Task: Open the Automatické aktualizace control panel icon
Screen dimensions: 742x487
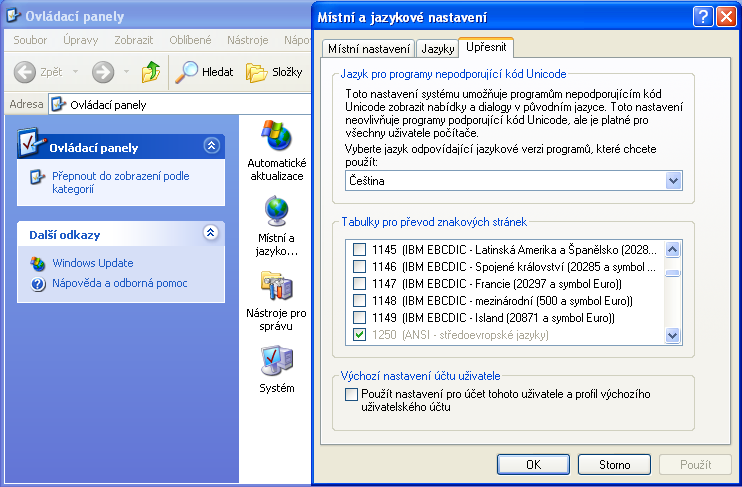Action: (x=277, y=136)
